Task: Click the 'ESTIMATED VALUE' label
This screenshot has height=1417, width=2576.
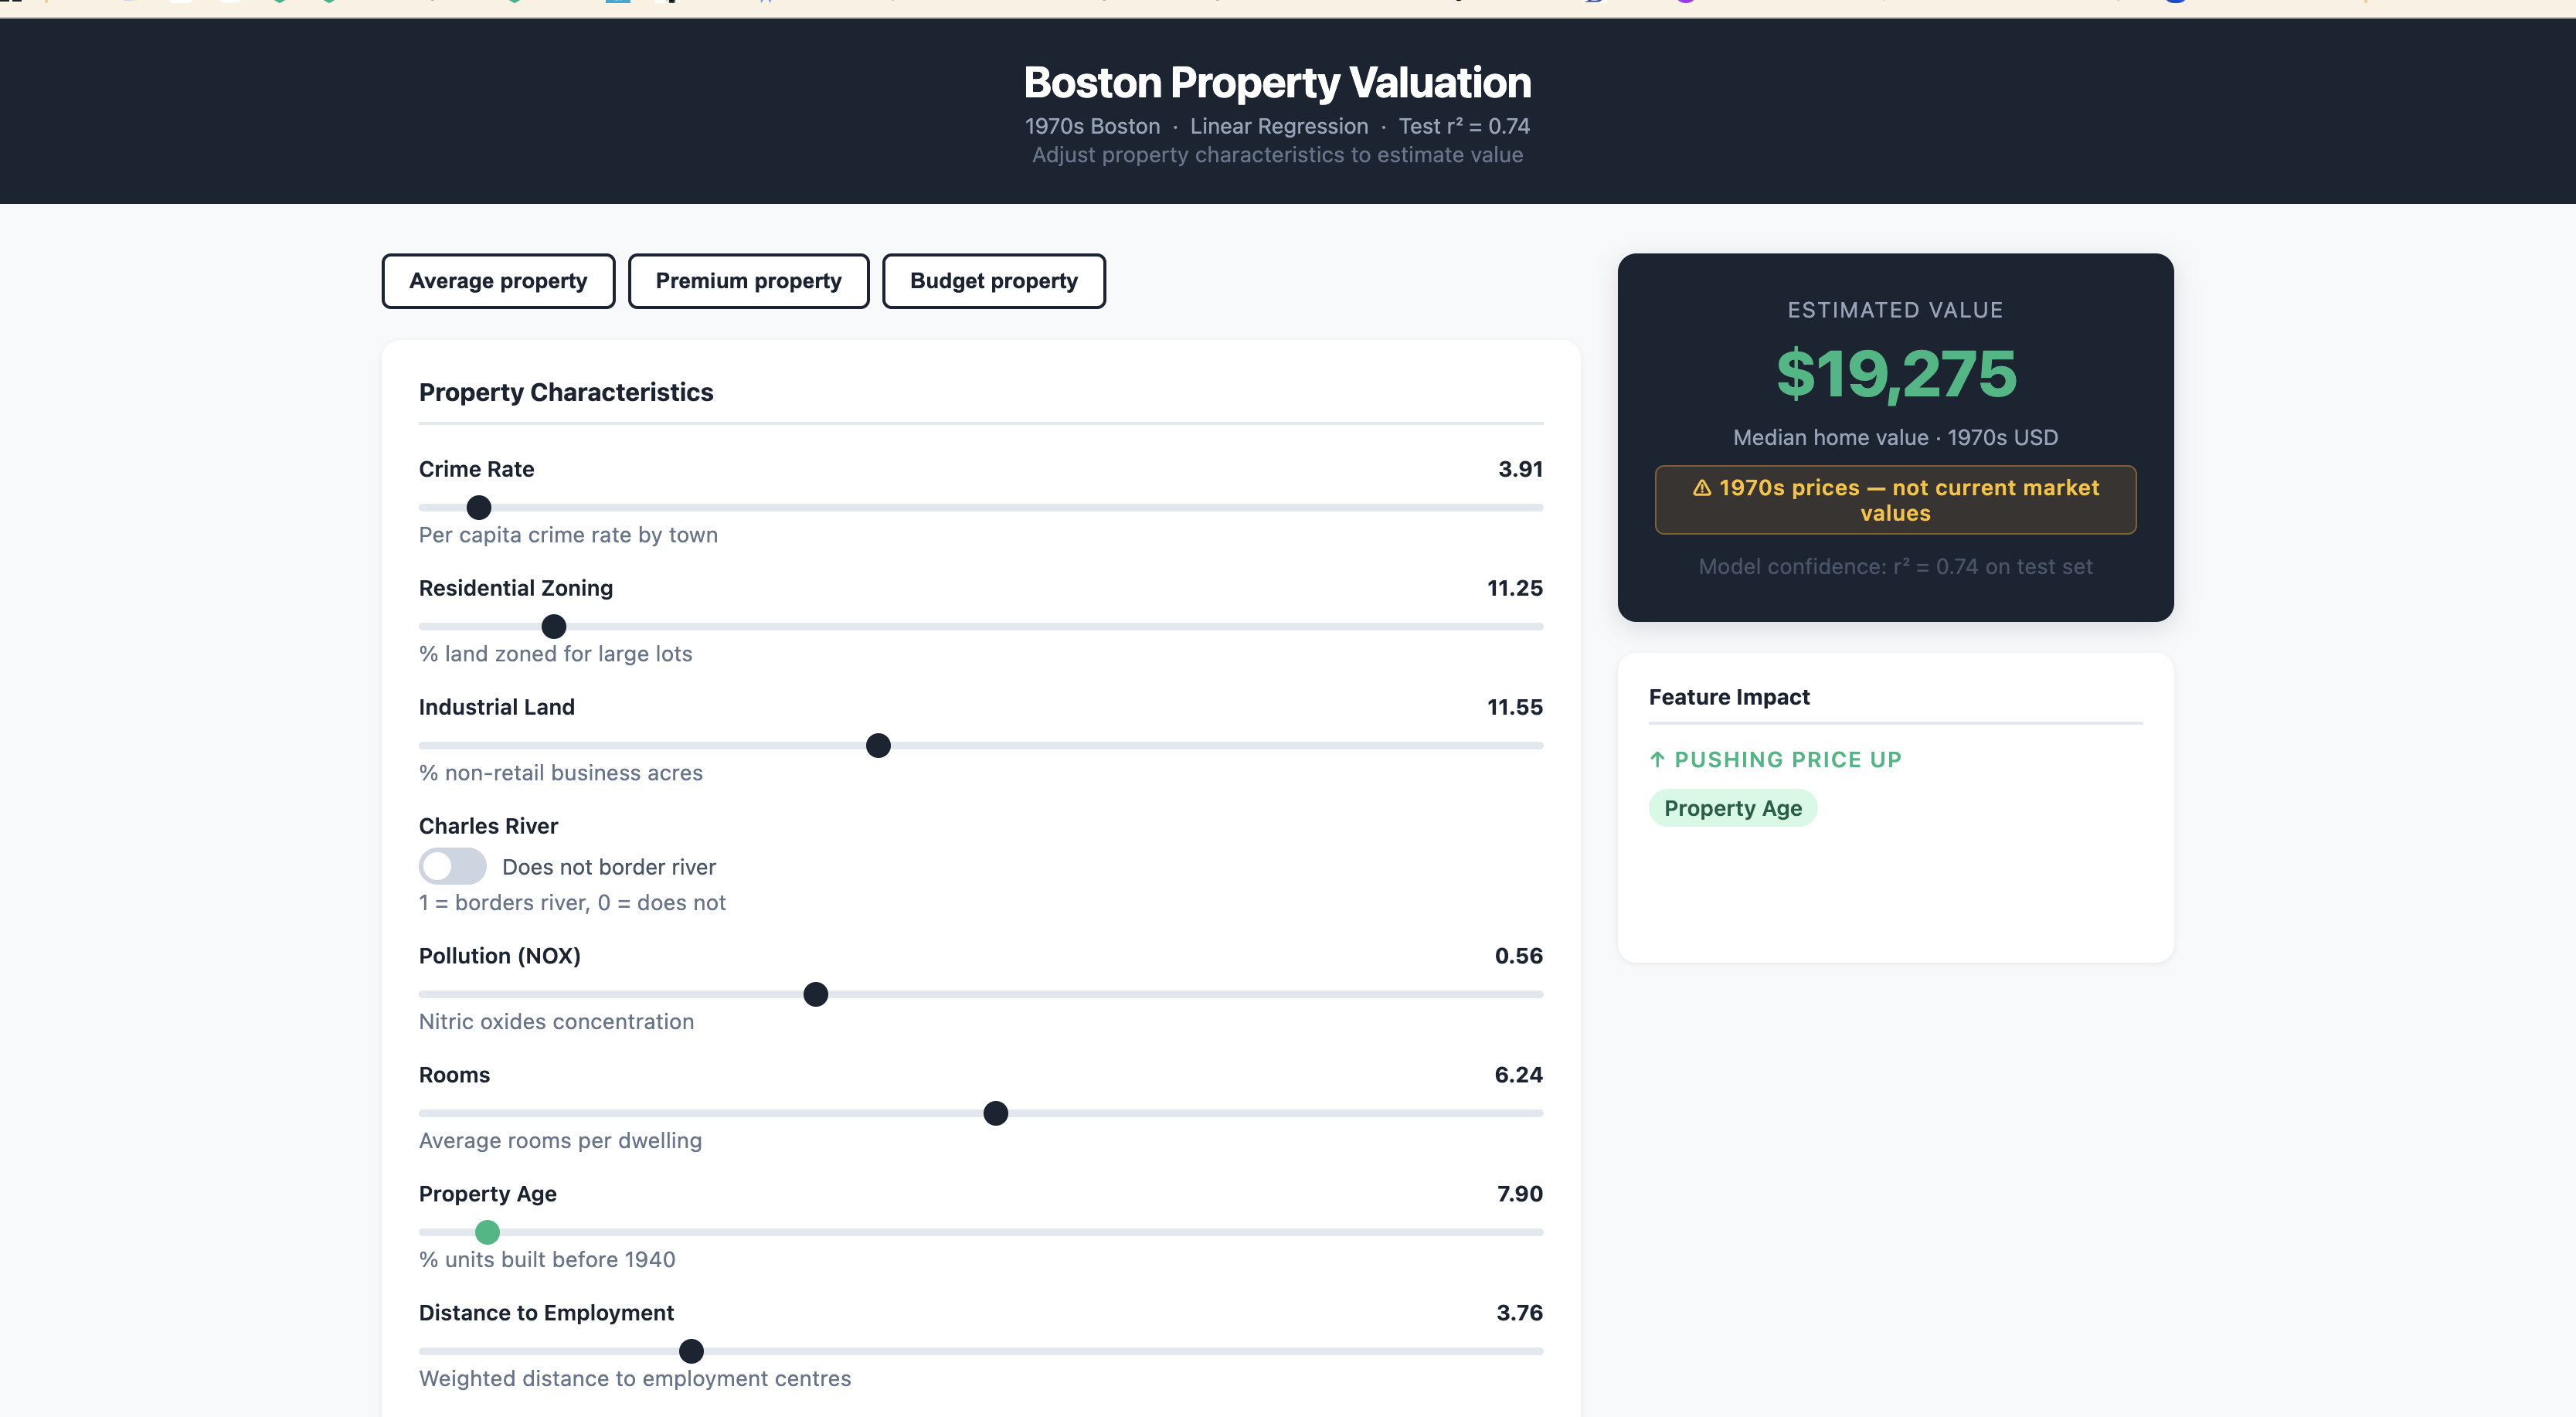Action: click(1895, 310)
